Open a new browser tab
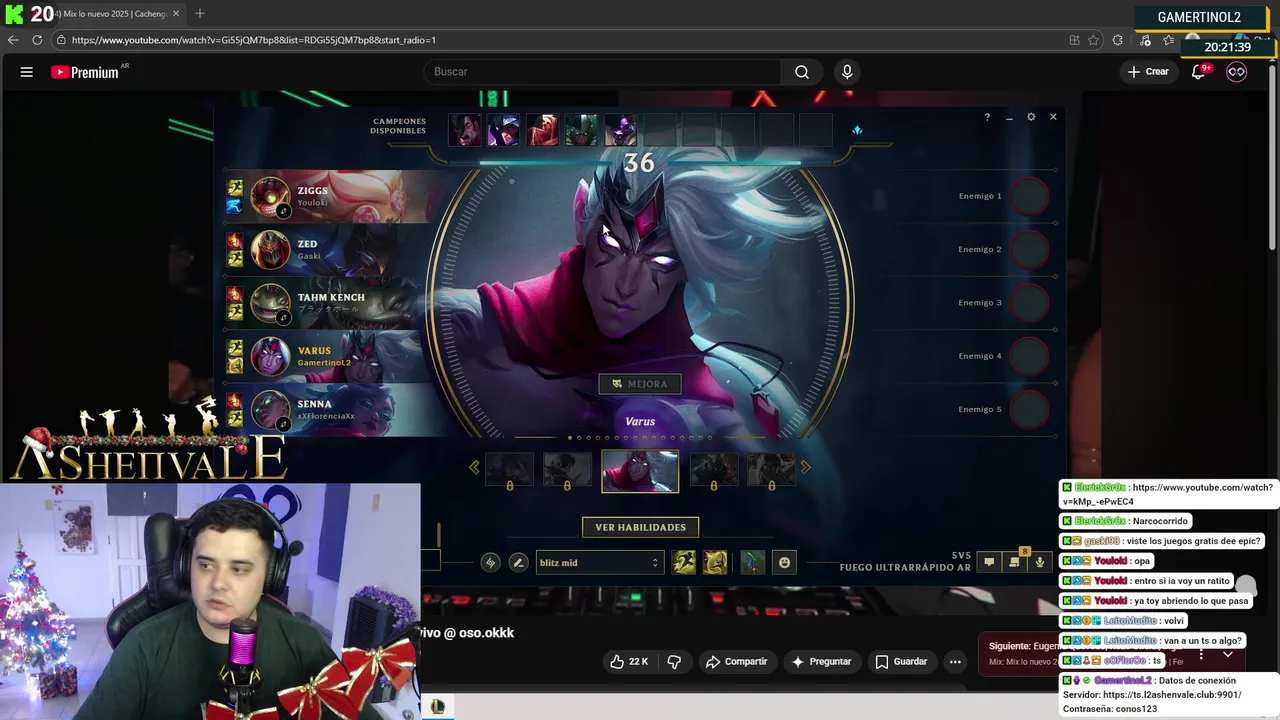Image resolution: width=1280 pixels, height=720 pixels. (200, 14)
